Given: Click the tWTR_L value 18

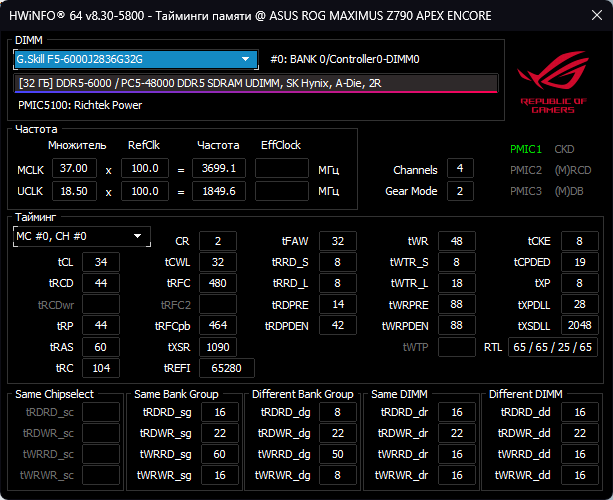Looking at the screenshot, I should (x=457, y=283).
